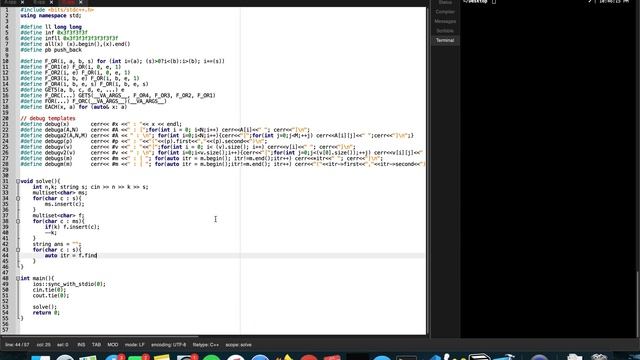The image size is (640, 360).
Task: Click the '#define ll long long' line
Action: (x=51, y=27)
